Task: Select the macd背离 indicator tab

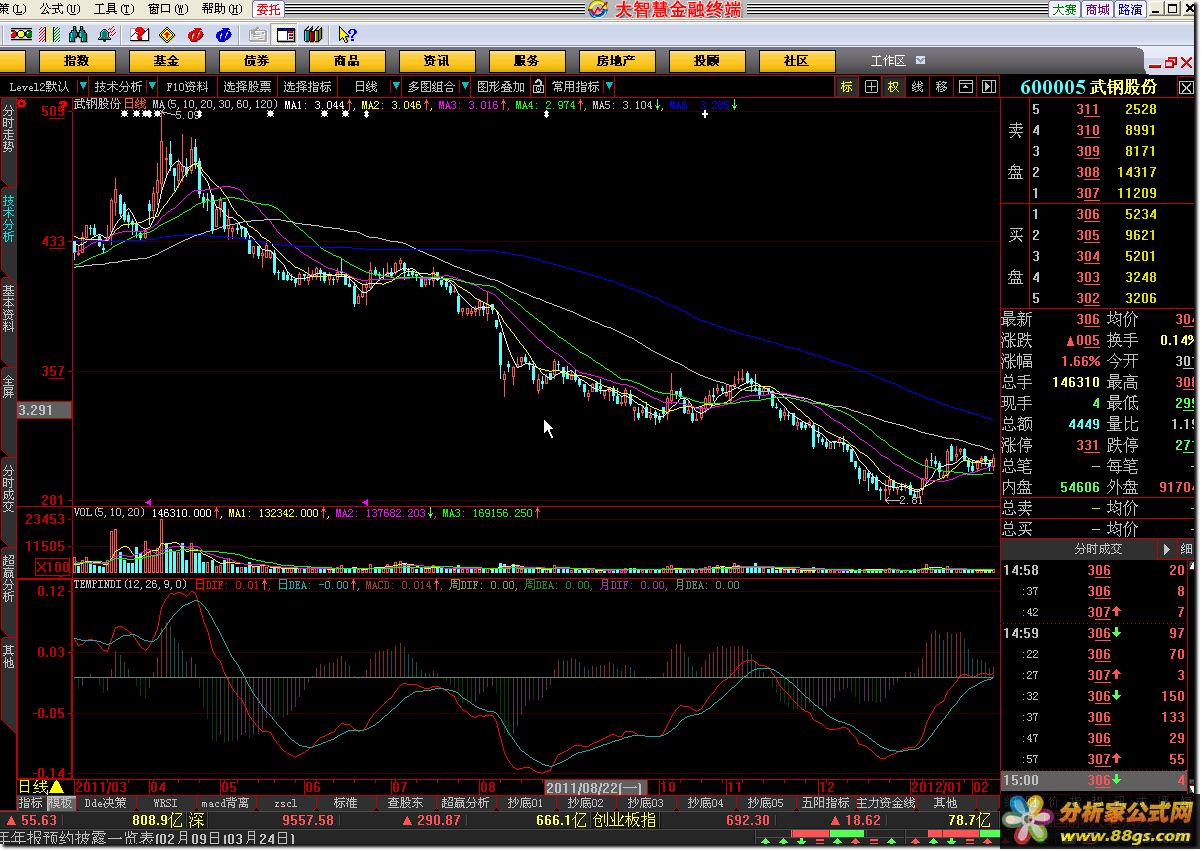Action: [225, 803]
